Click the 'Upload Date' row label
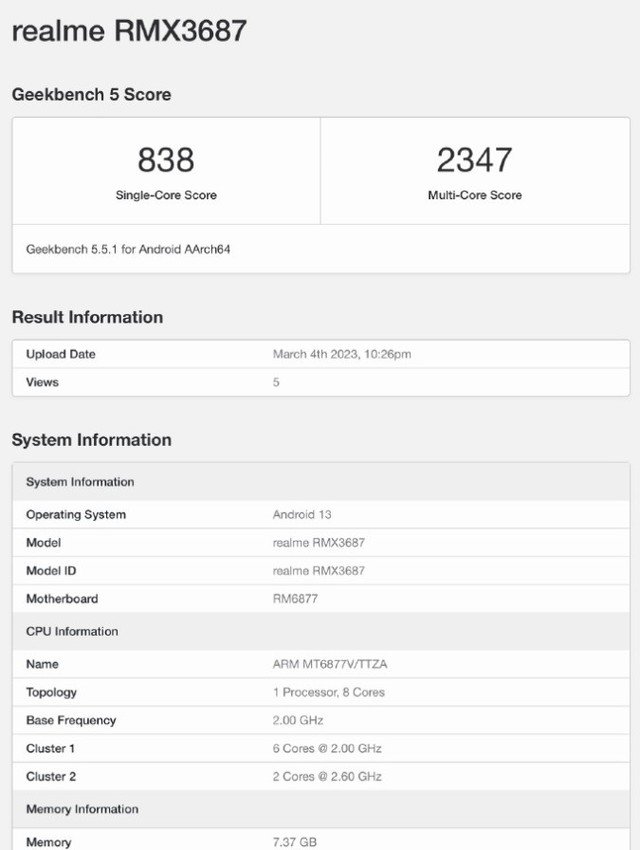 (x=61, y=354)
